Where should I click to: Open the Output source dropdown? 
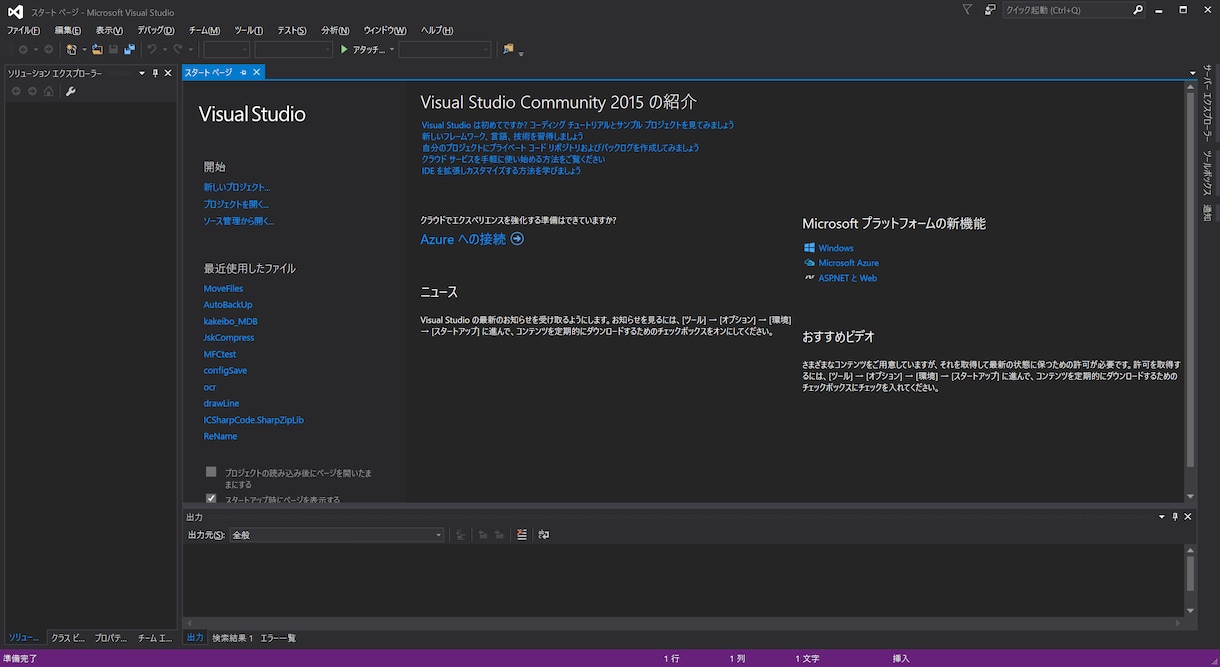[336, 535]
